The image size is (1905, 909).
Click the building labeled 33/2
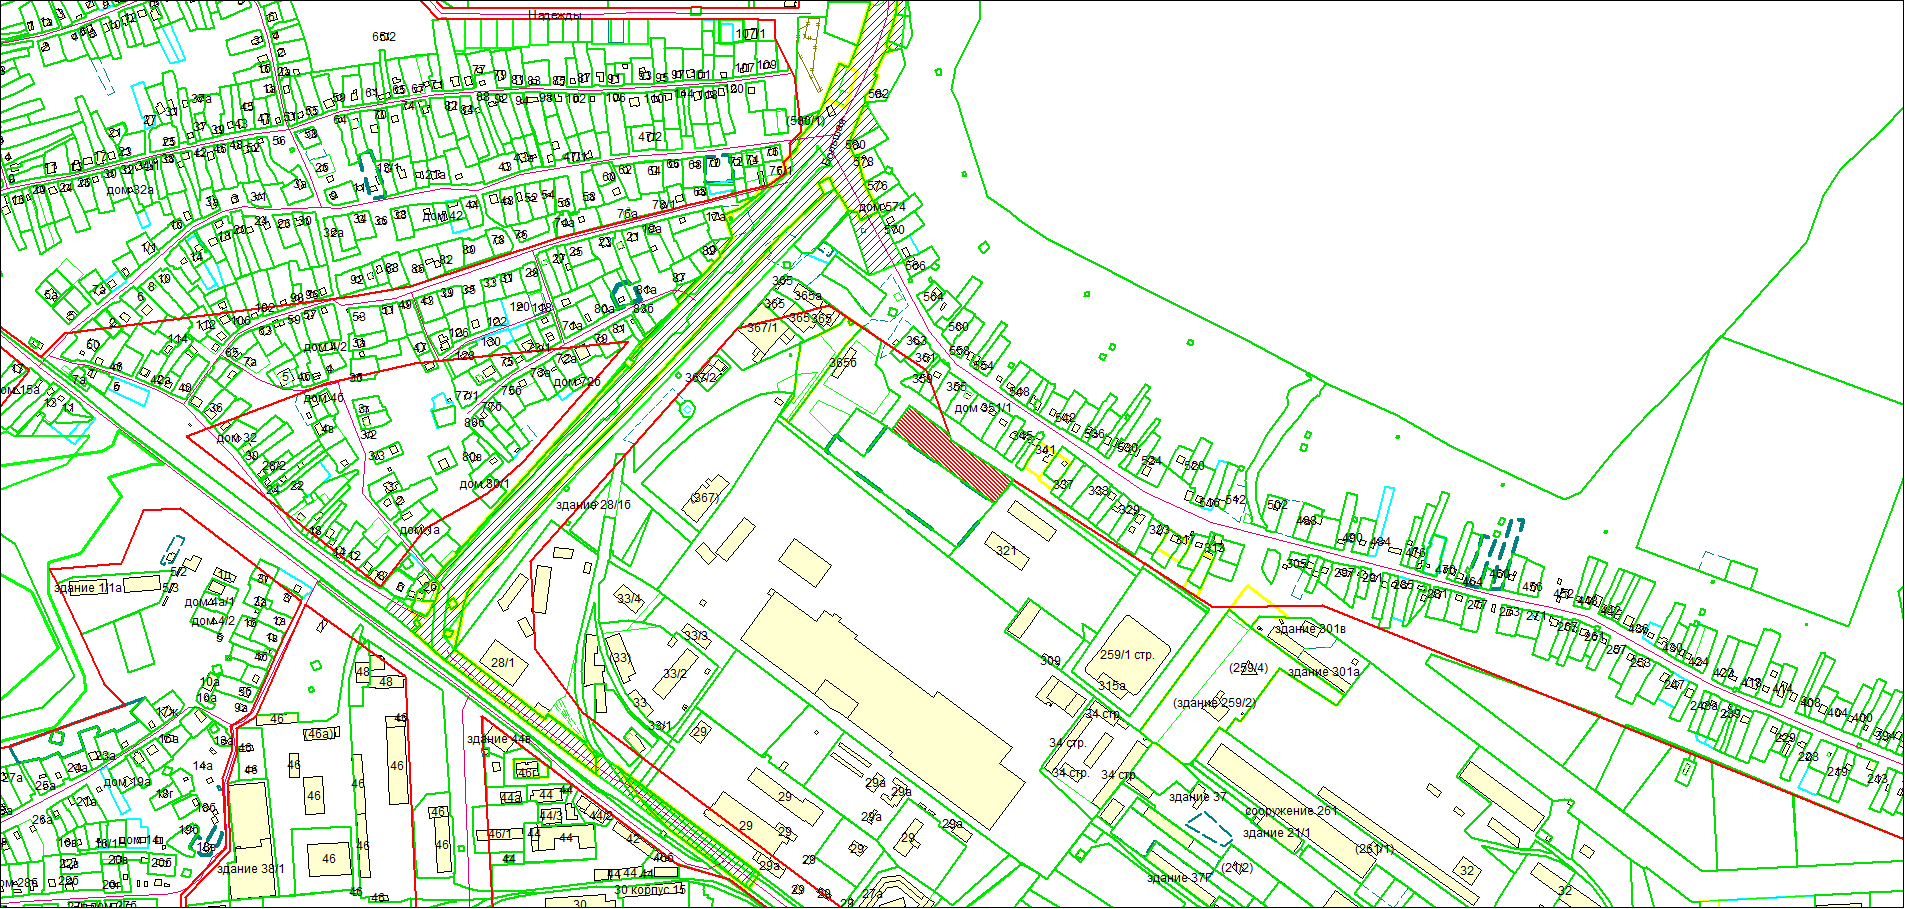(675, 673)
